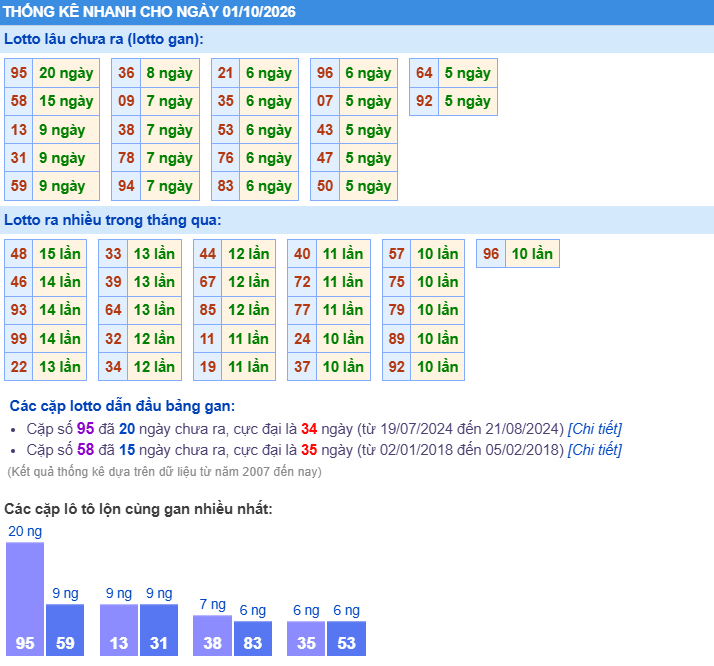Viewport: 714px width, 666px height.
Task: Select frequent number 89
Action: (397, 339)
